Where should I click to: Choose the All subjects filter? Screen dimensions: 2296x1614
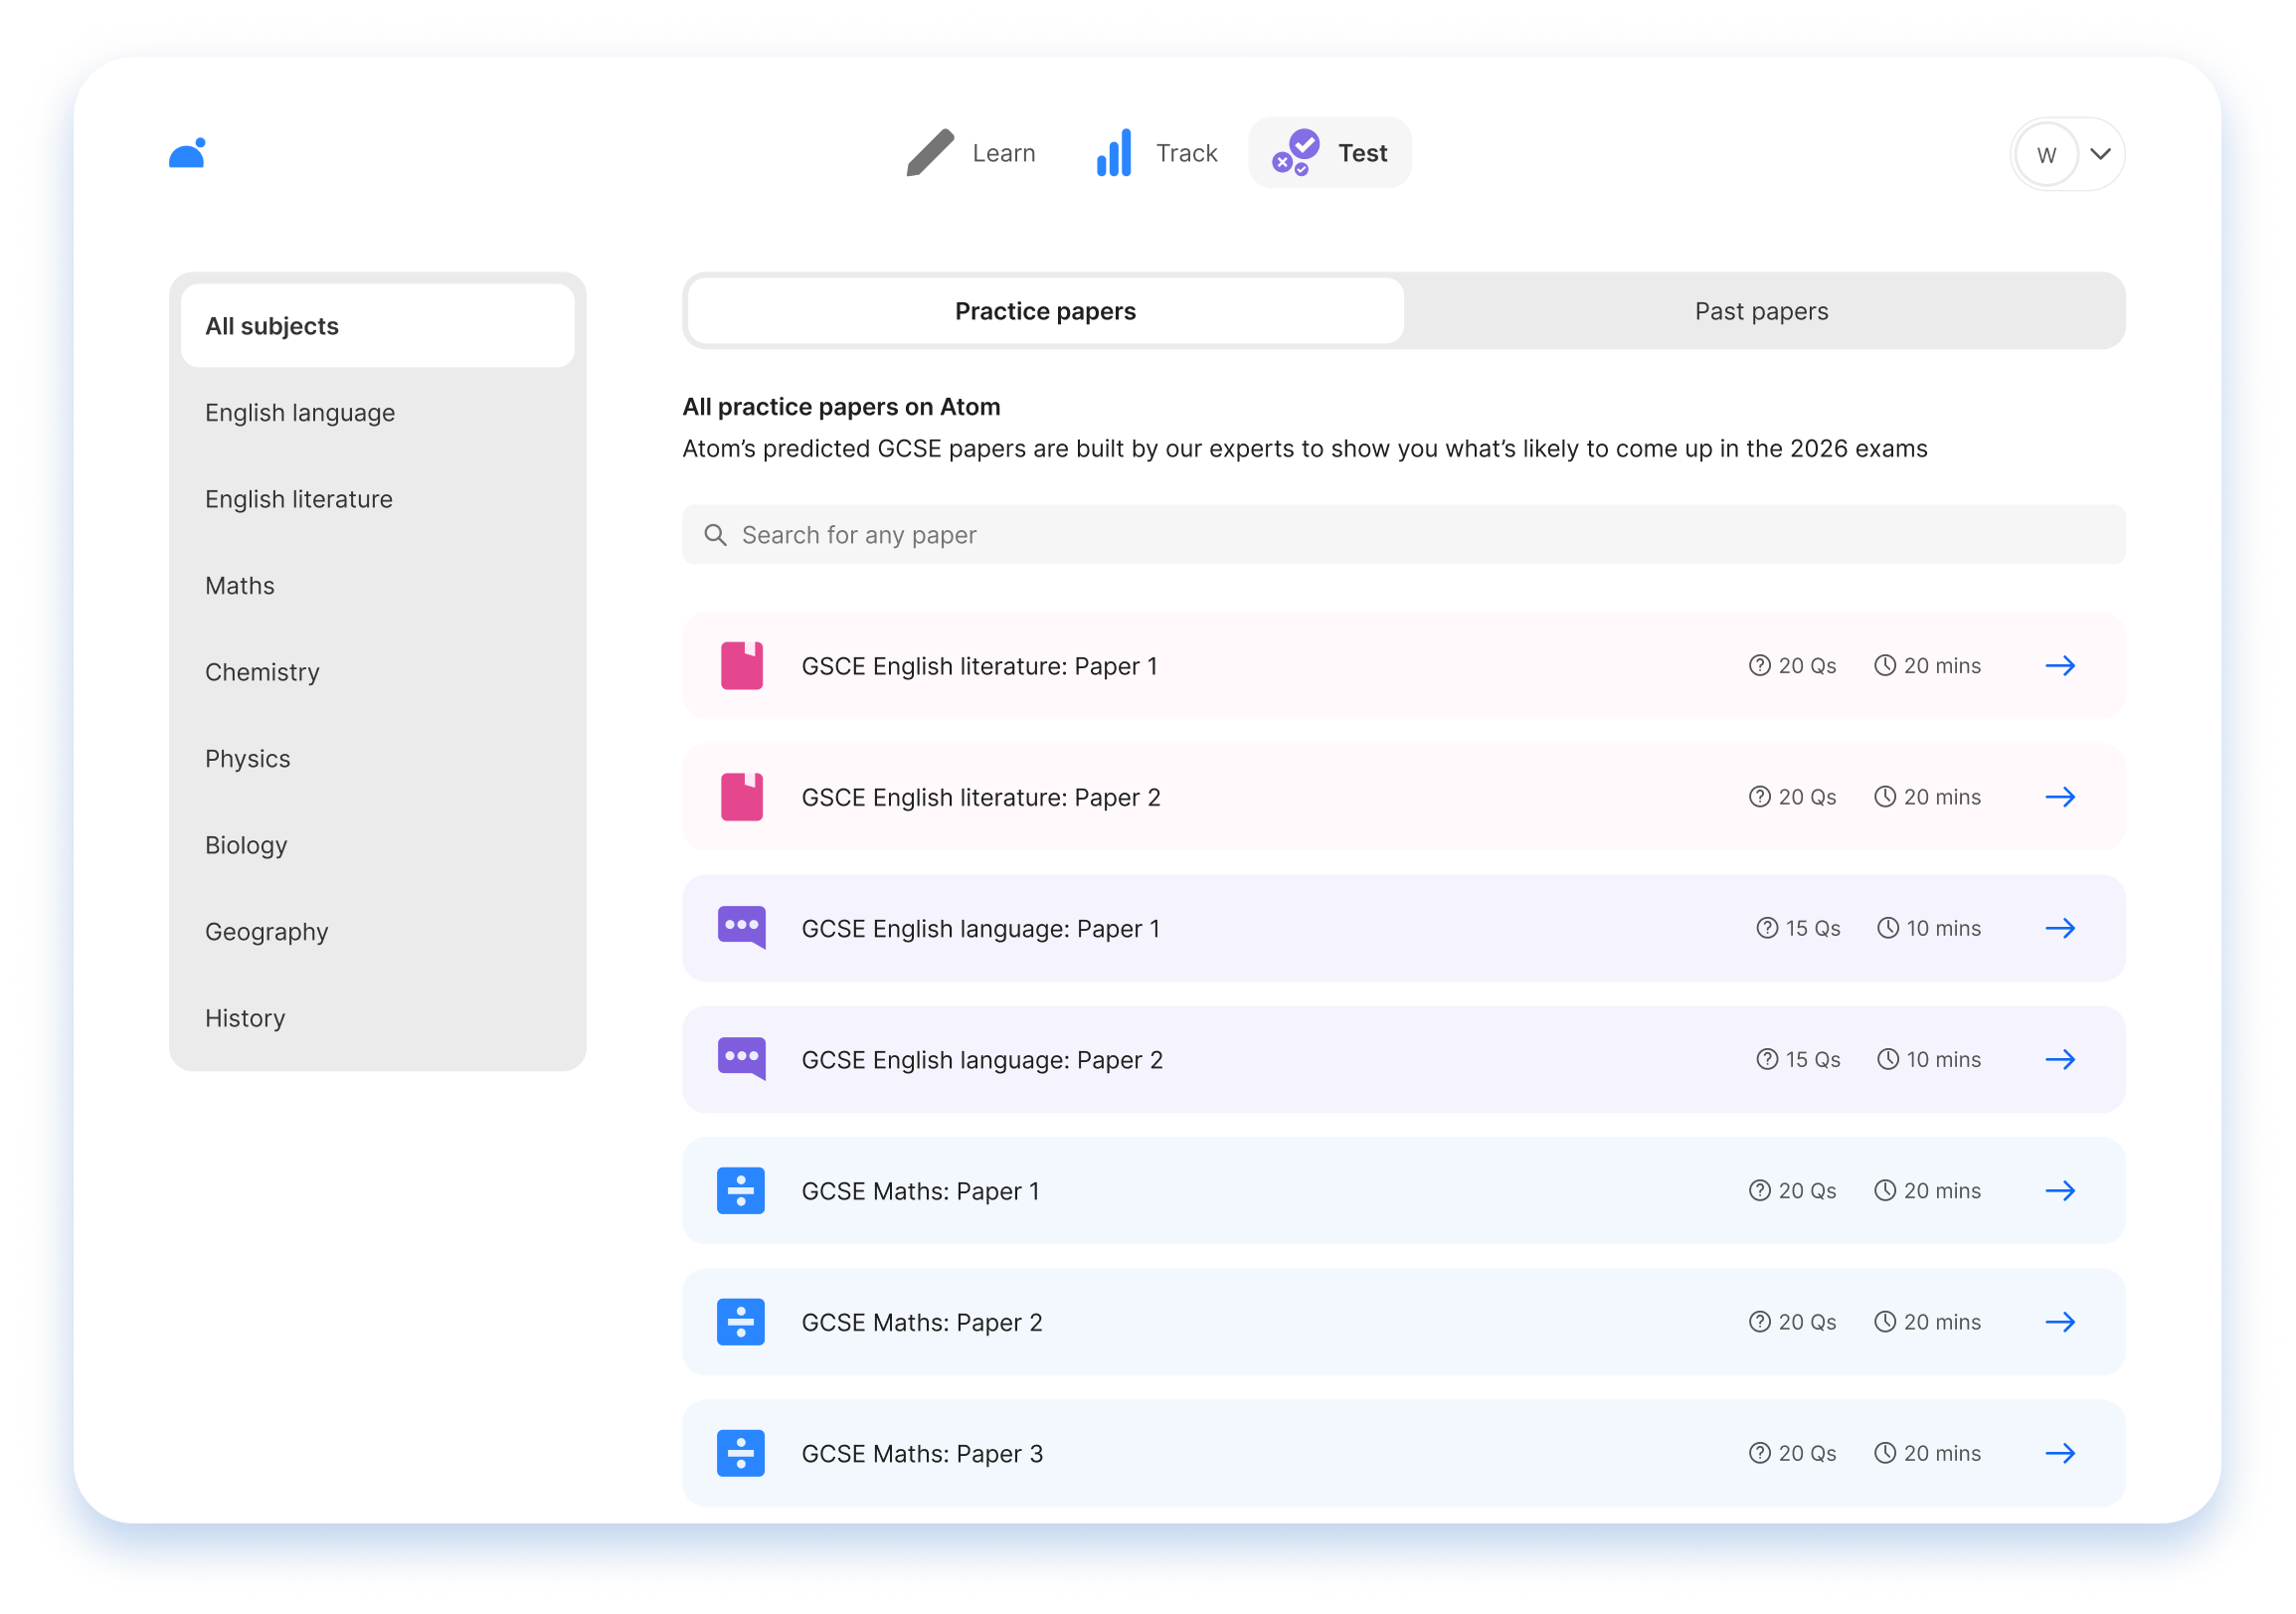click(x=376, y=326)
